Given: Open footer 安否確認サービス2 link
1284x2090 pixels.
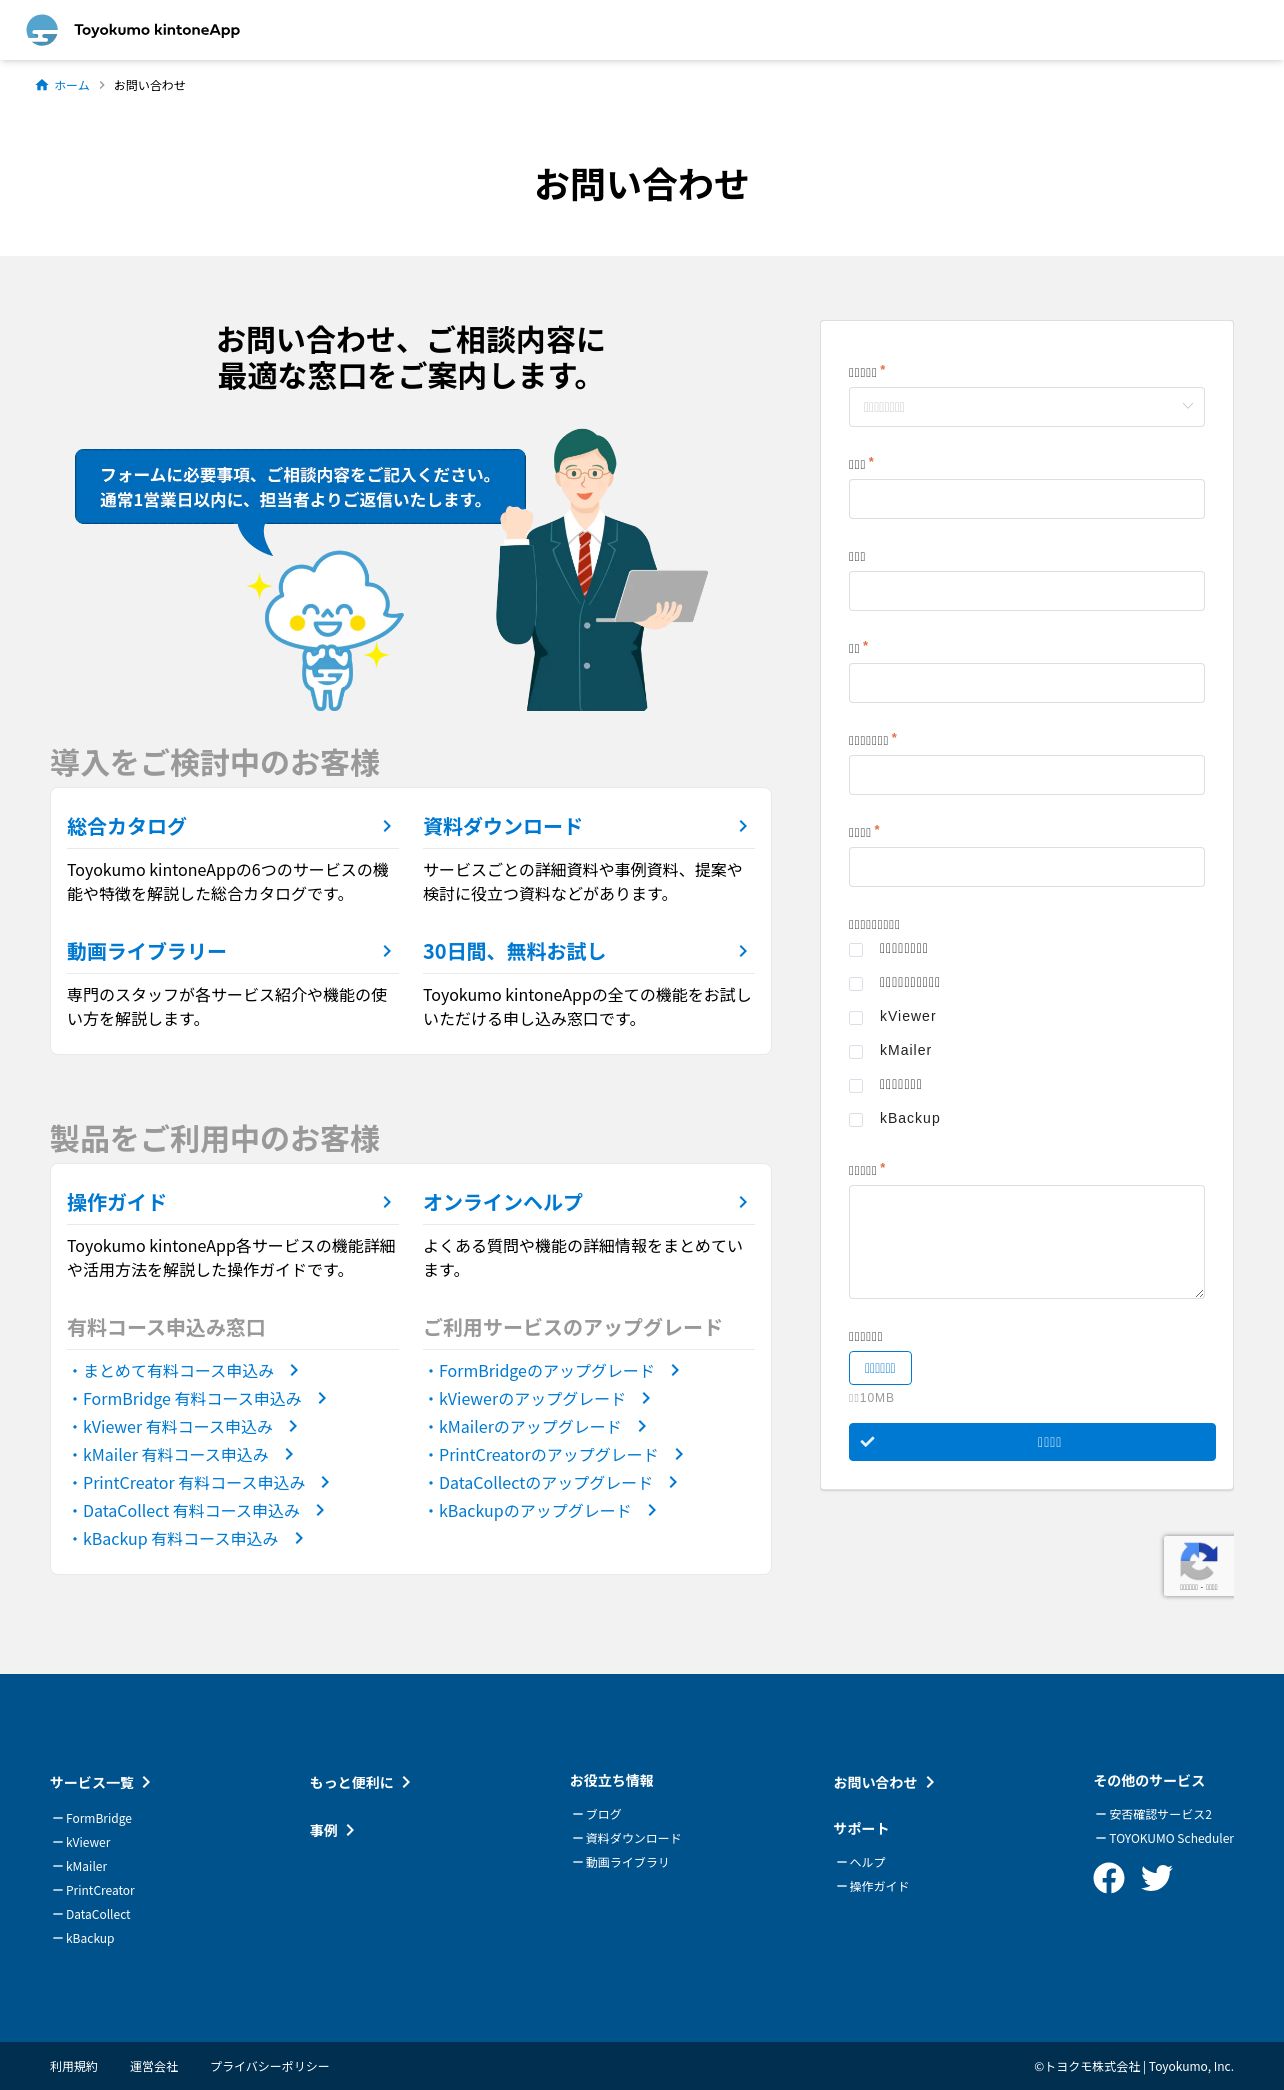Looking at the screenshot, I should 1160,1814.
